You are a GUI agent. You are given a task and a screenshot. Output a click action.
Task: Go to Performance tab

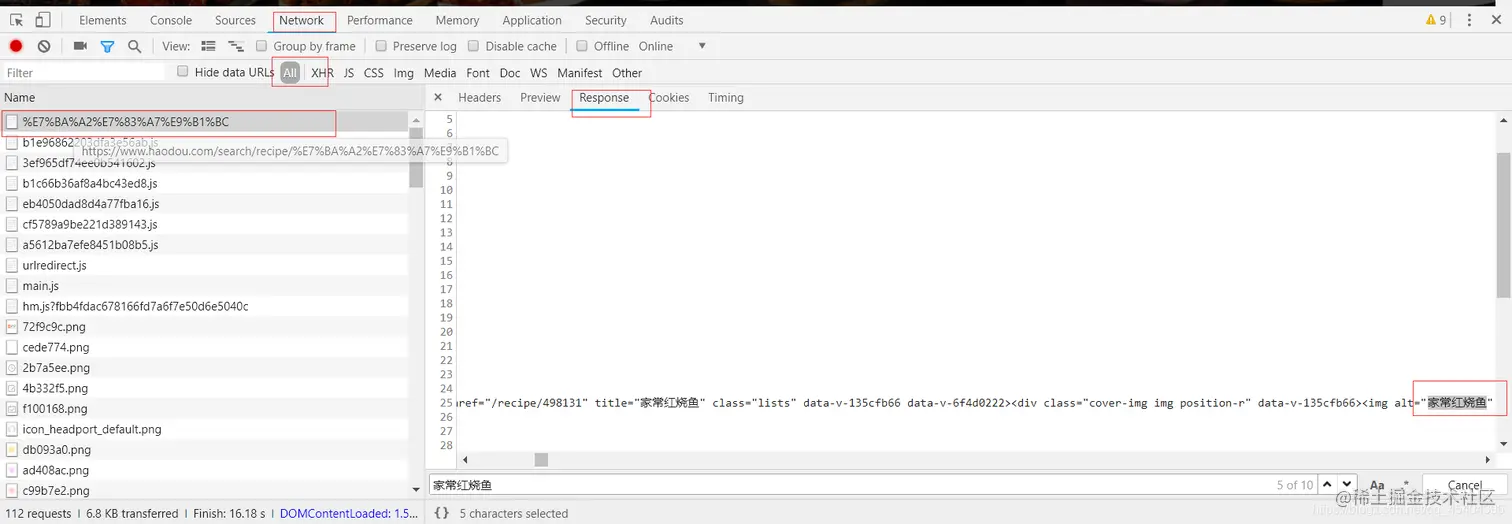[380, 20]
